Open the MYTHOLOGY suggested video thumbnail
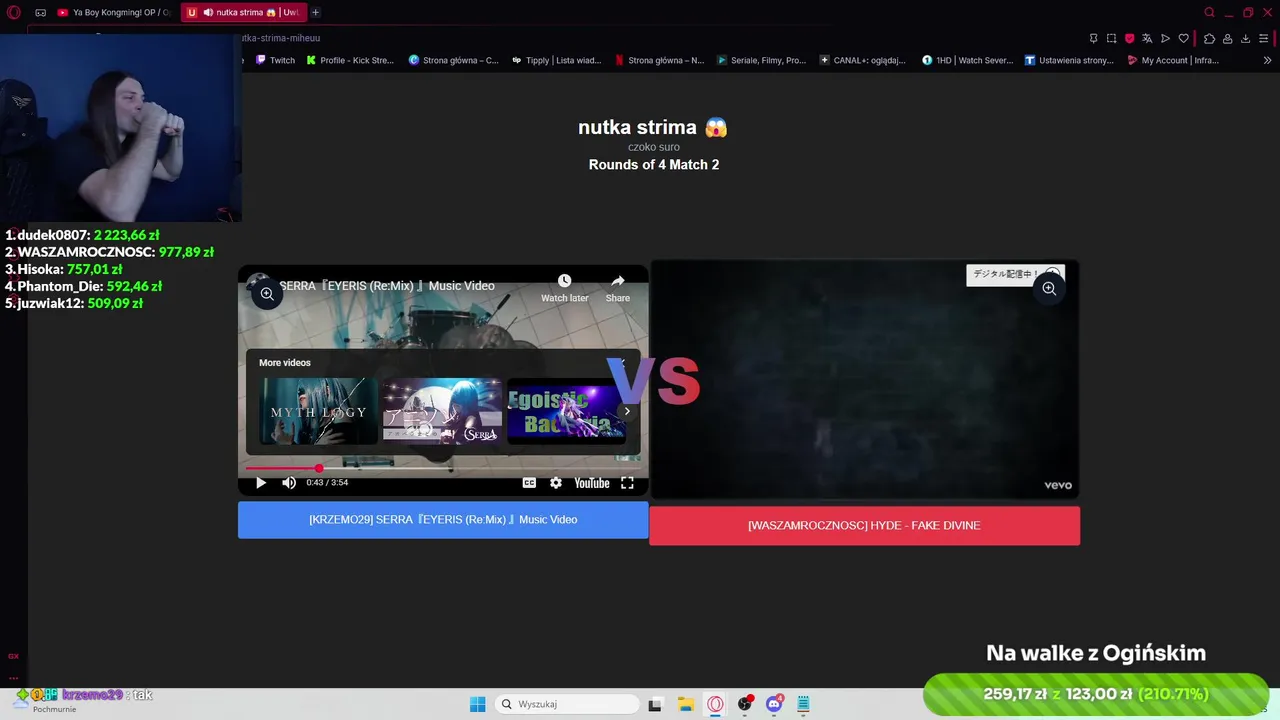Screen dimensions: 1280x720 [x=319, y=411]
